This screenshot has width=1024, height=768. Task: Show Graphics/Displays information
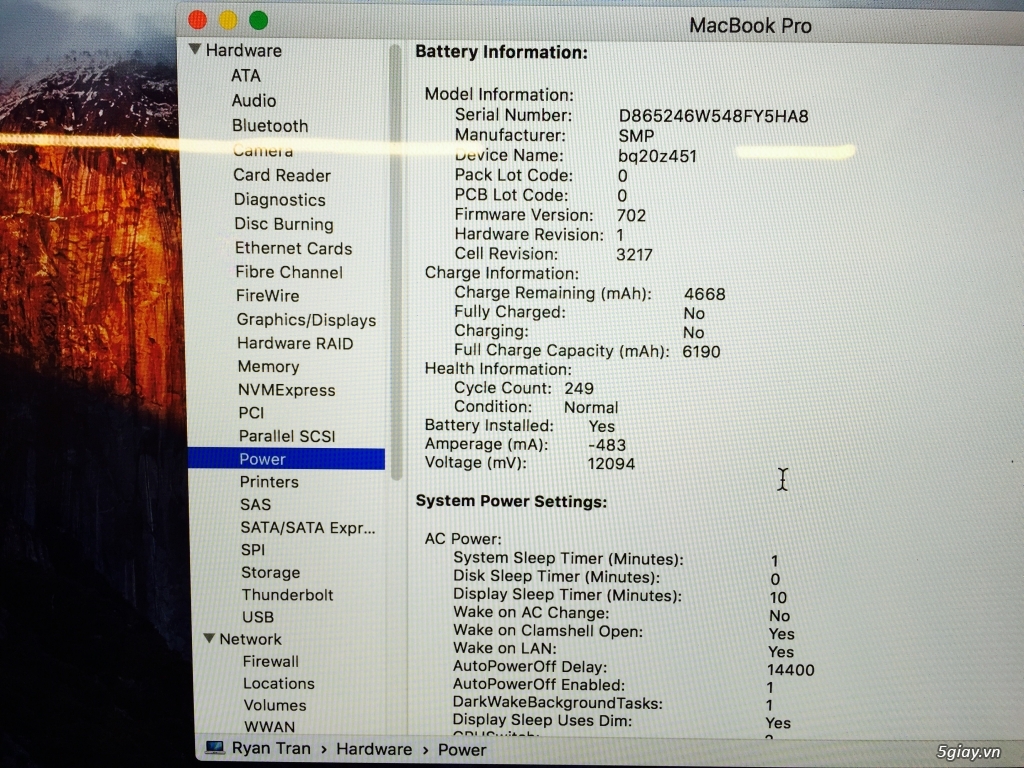pos(306,320)
